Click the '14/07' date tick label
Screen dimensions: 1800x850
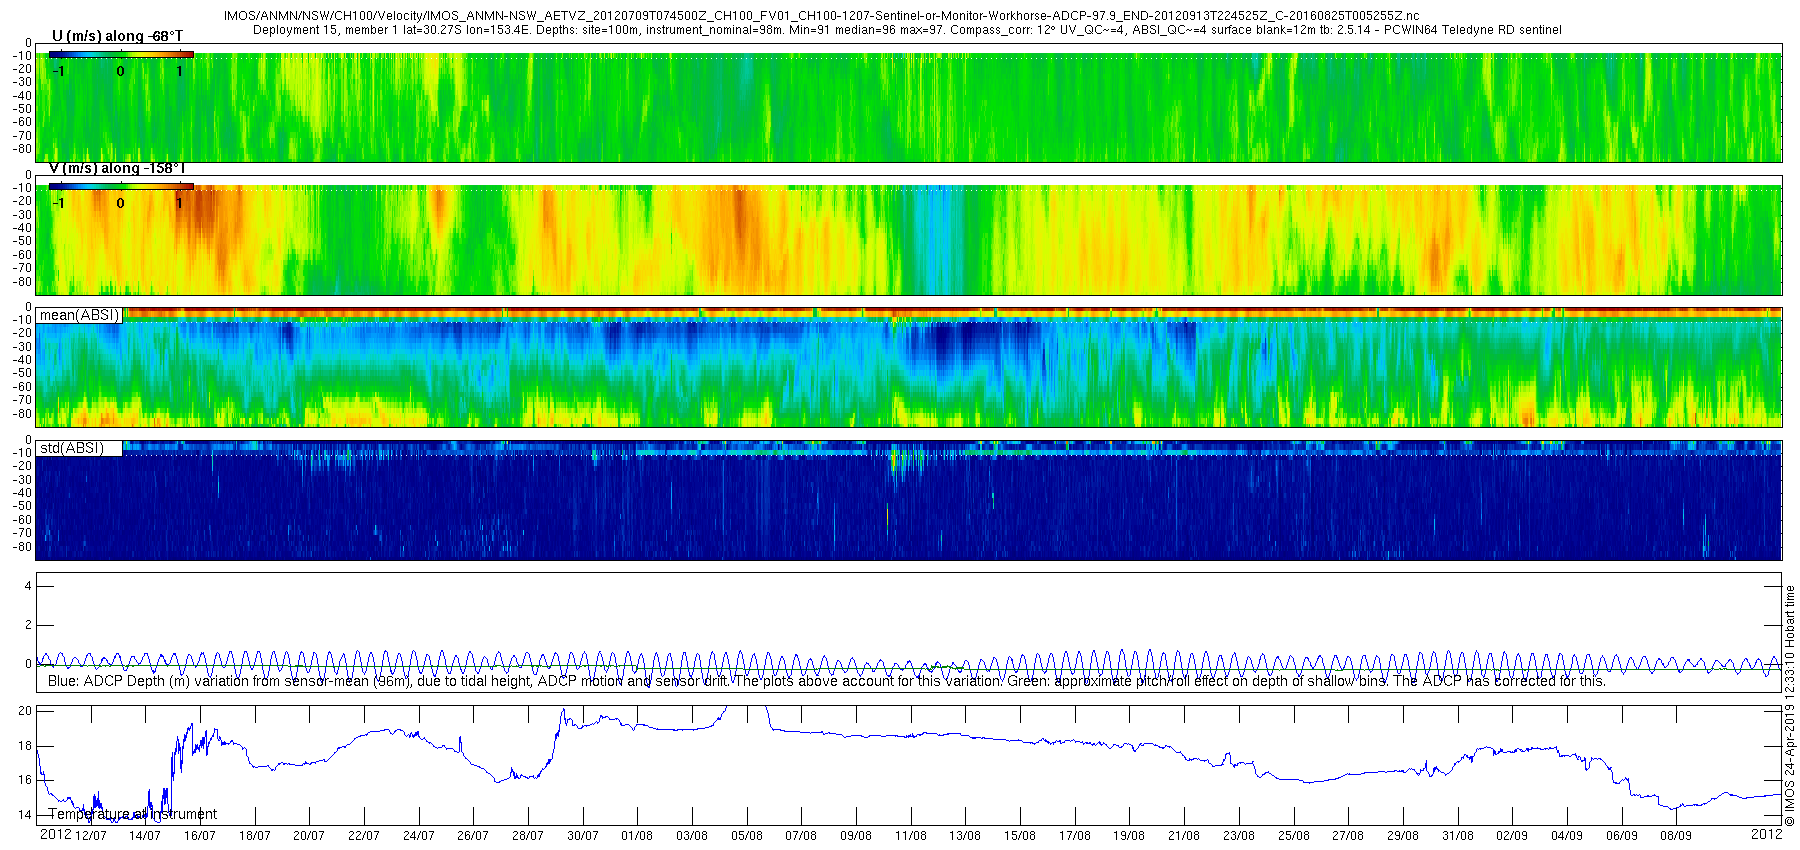(x=145, y=836)
